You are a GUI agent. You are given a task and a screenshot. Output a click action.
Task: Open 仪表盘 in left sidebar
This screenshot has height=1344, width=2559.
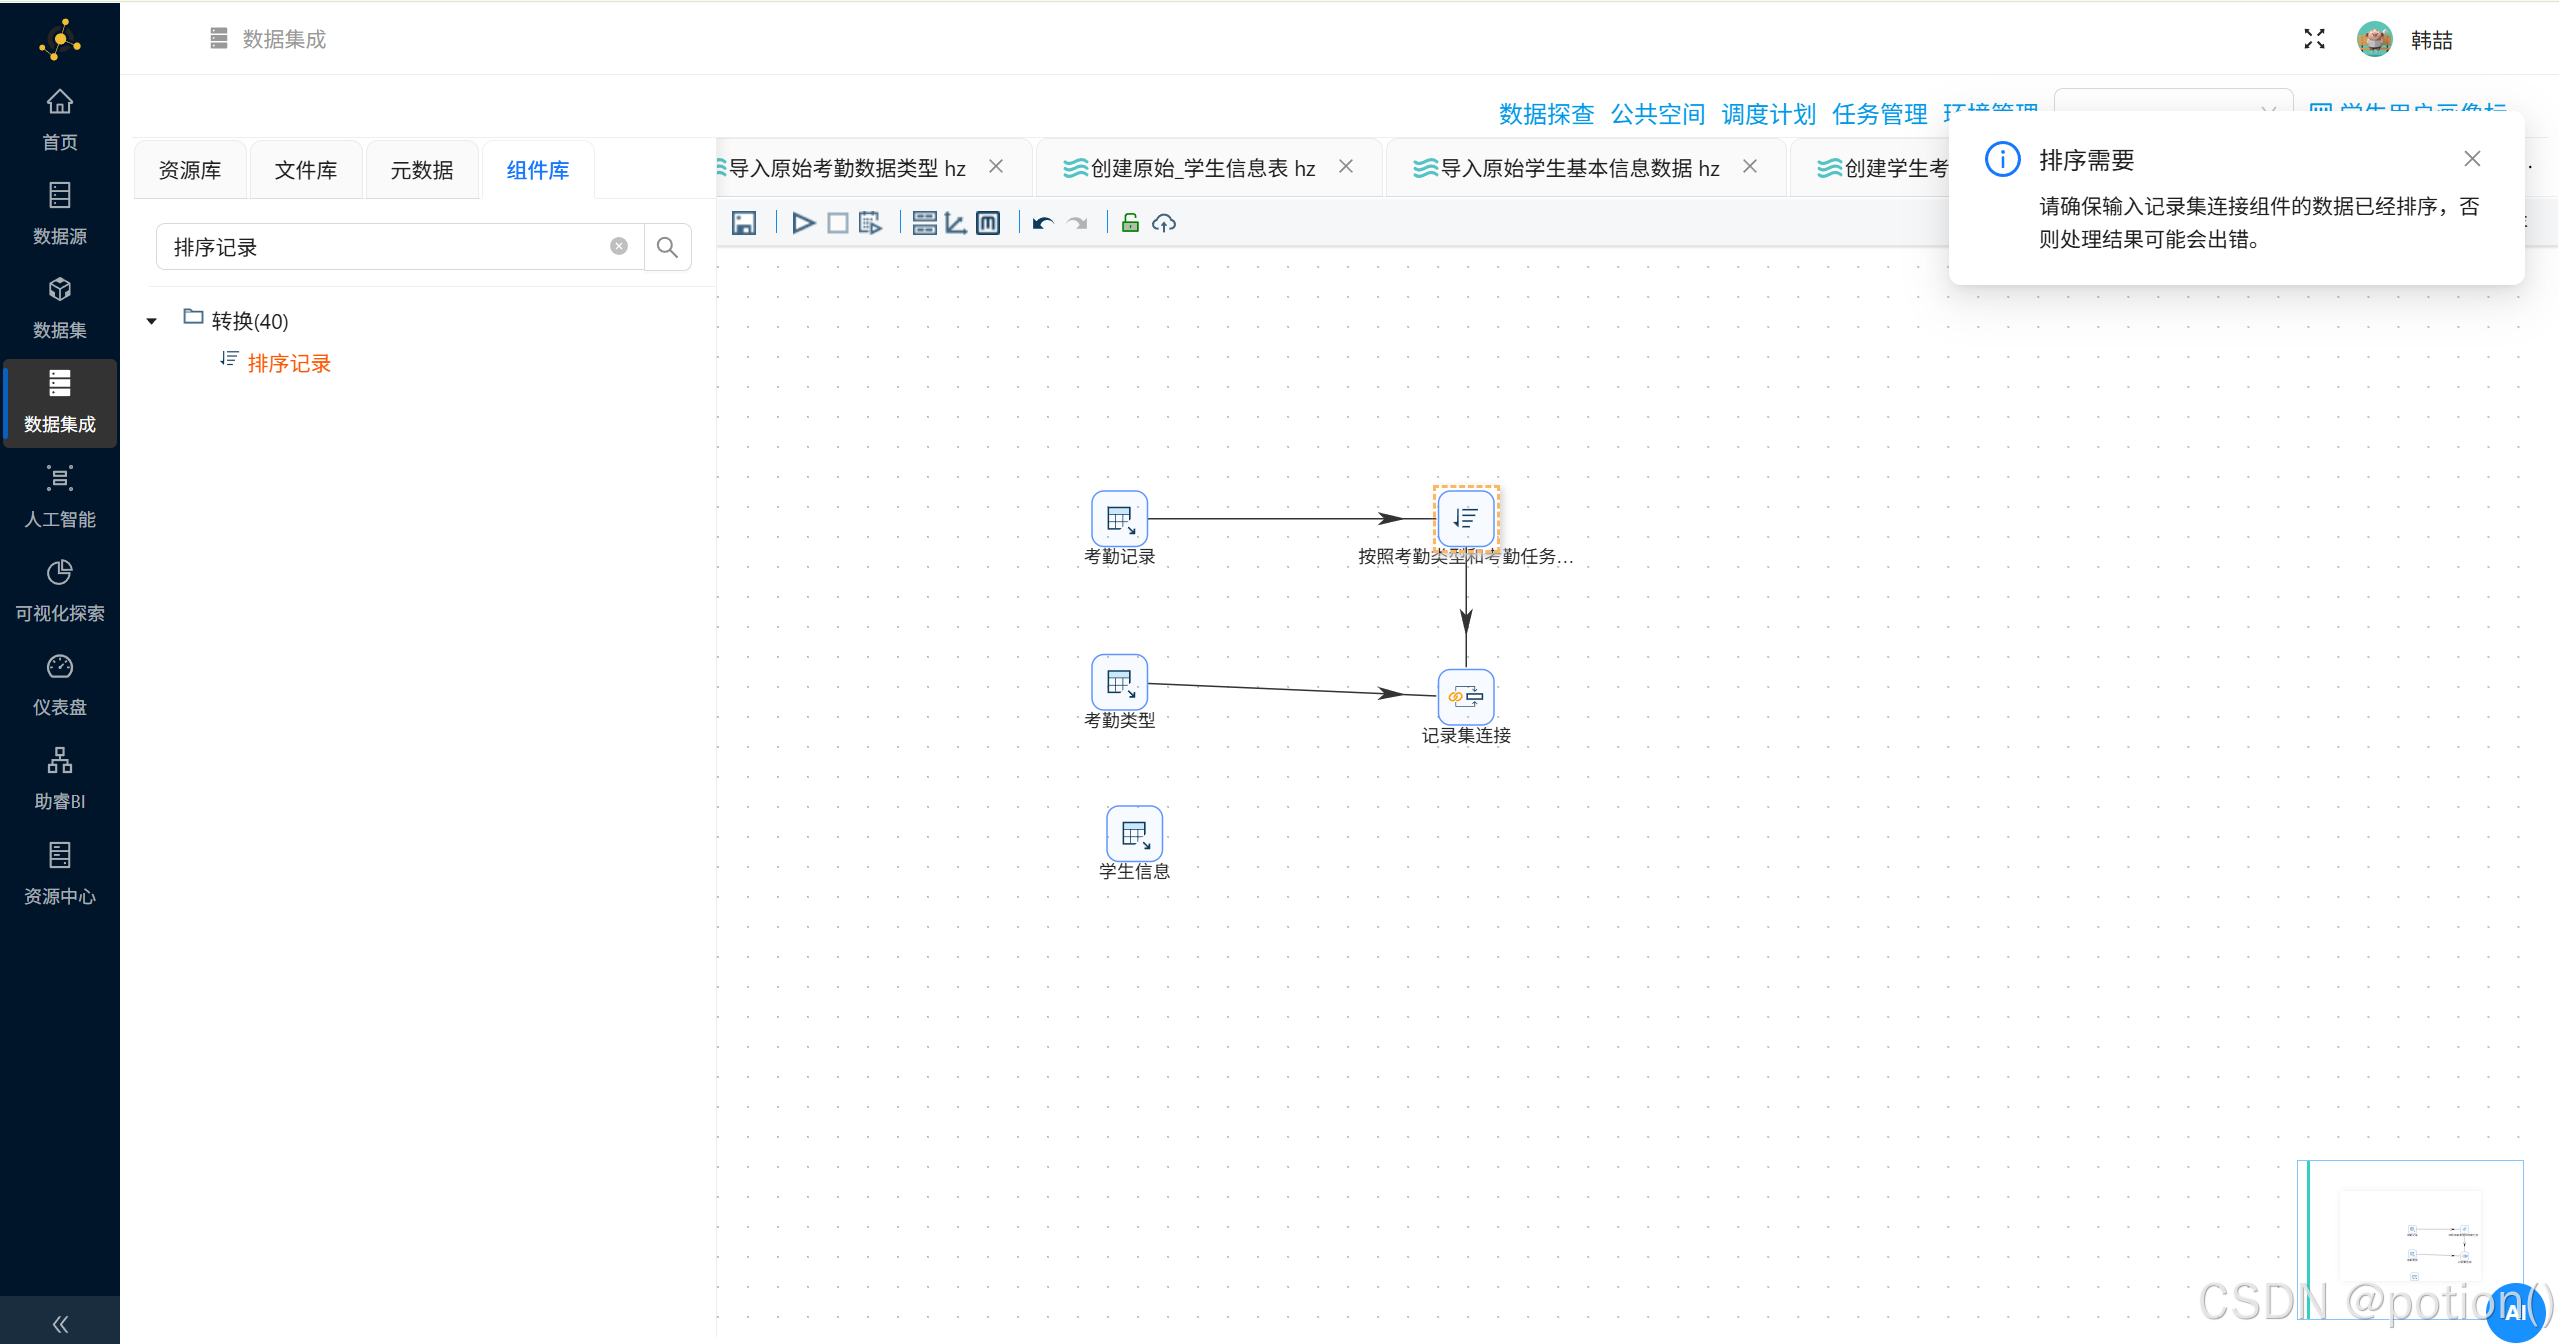60,685
